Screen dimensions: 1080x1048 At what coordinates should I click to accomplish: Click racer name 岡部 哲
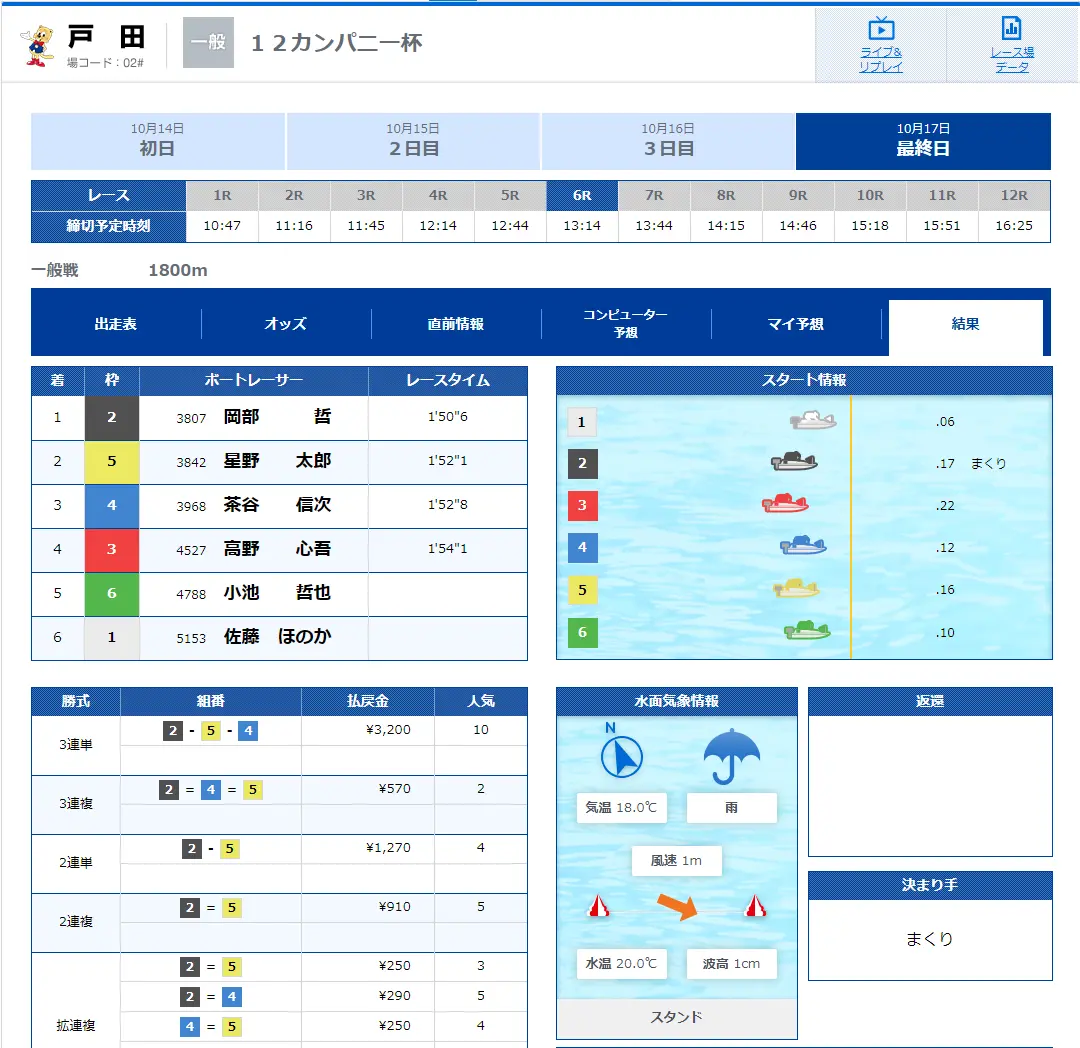pos(277,418)
